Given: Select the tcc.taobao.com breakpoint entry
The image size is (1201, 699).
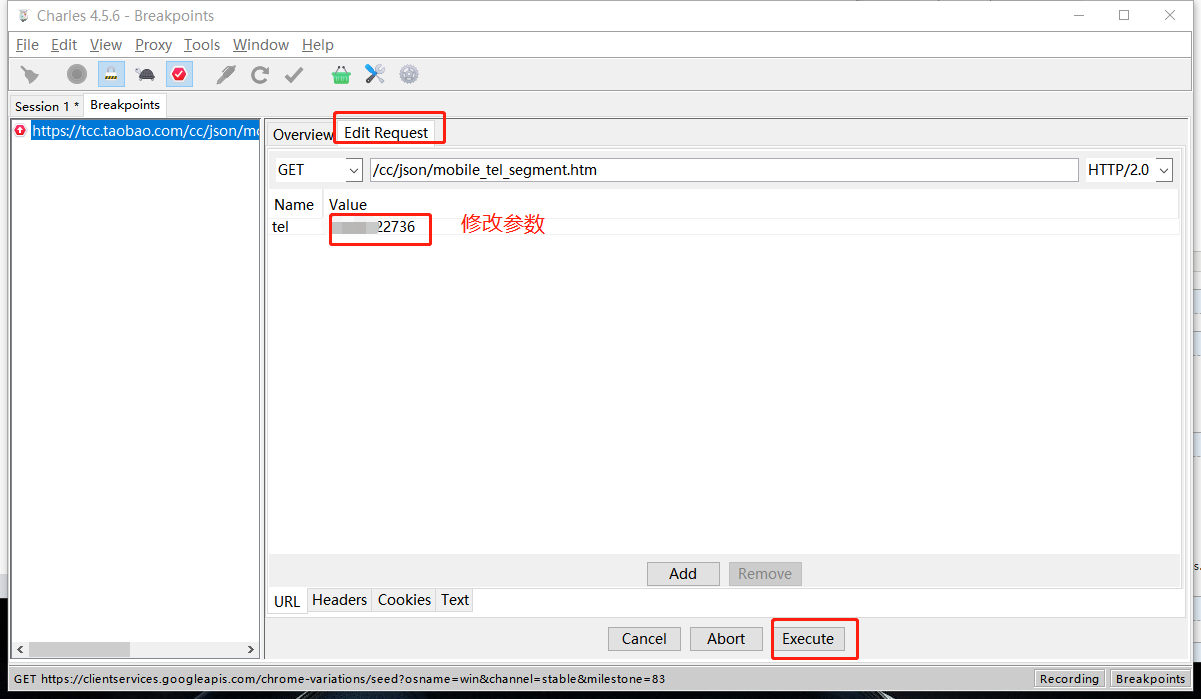Looking at the screenshot, I should click(x=145, y=130).
